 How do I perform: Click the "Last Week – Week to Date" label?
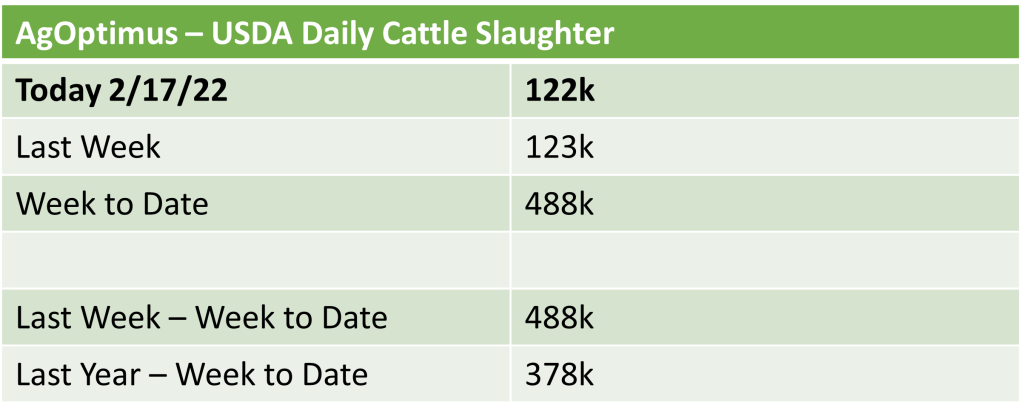pyautogui.click(x=201, y=318)
